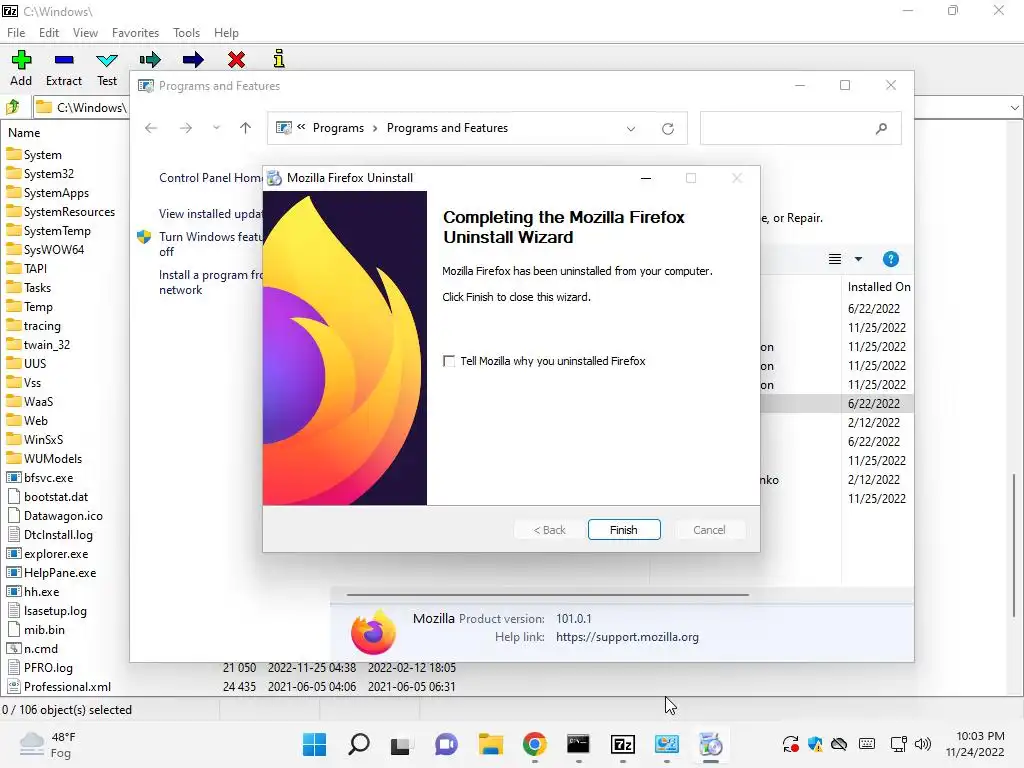Check Tell Mozilla why you uninstalled Firefox

[449, 361]
